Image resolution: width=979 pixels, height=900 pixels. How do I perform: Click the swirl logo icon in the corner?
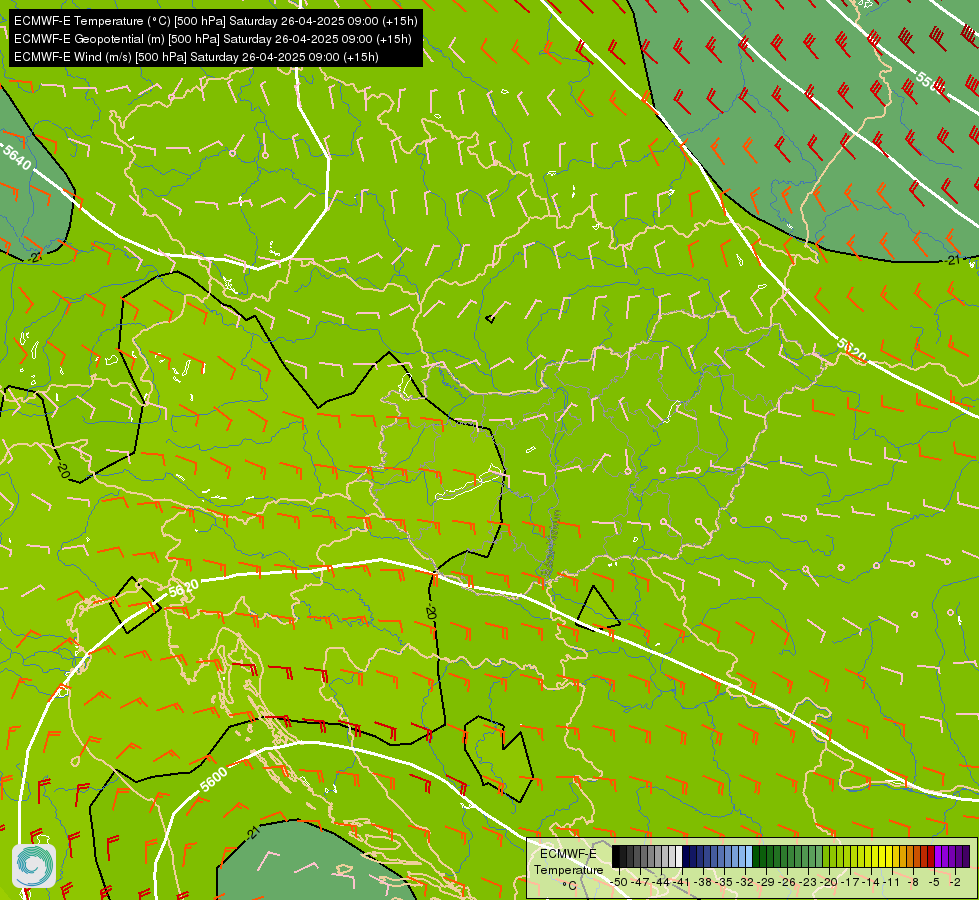point(34,866)
